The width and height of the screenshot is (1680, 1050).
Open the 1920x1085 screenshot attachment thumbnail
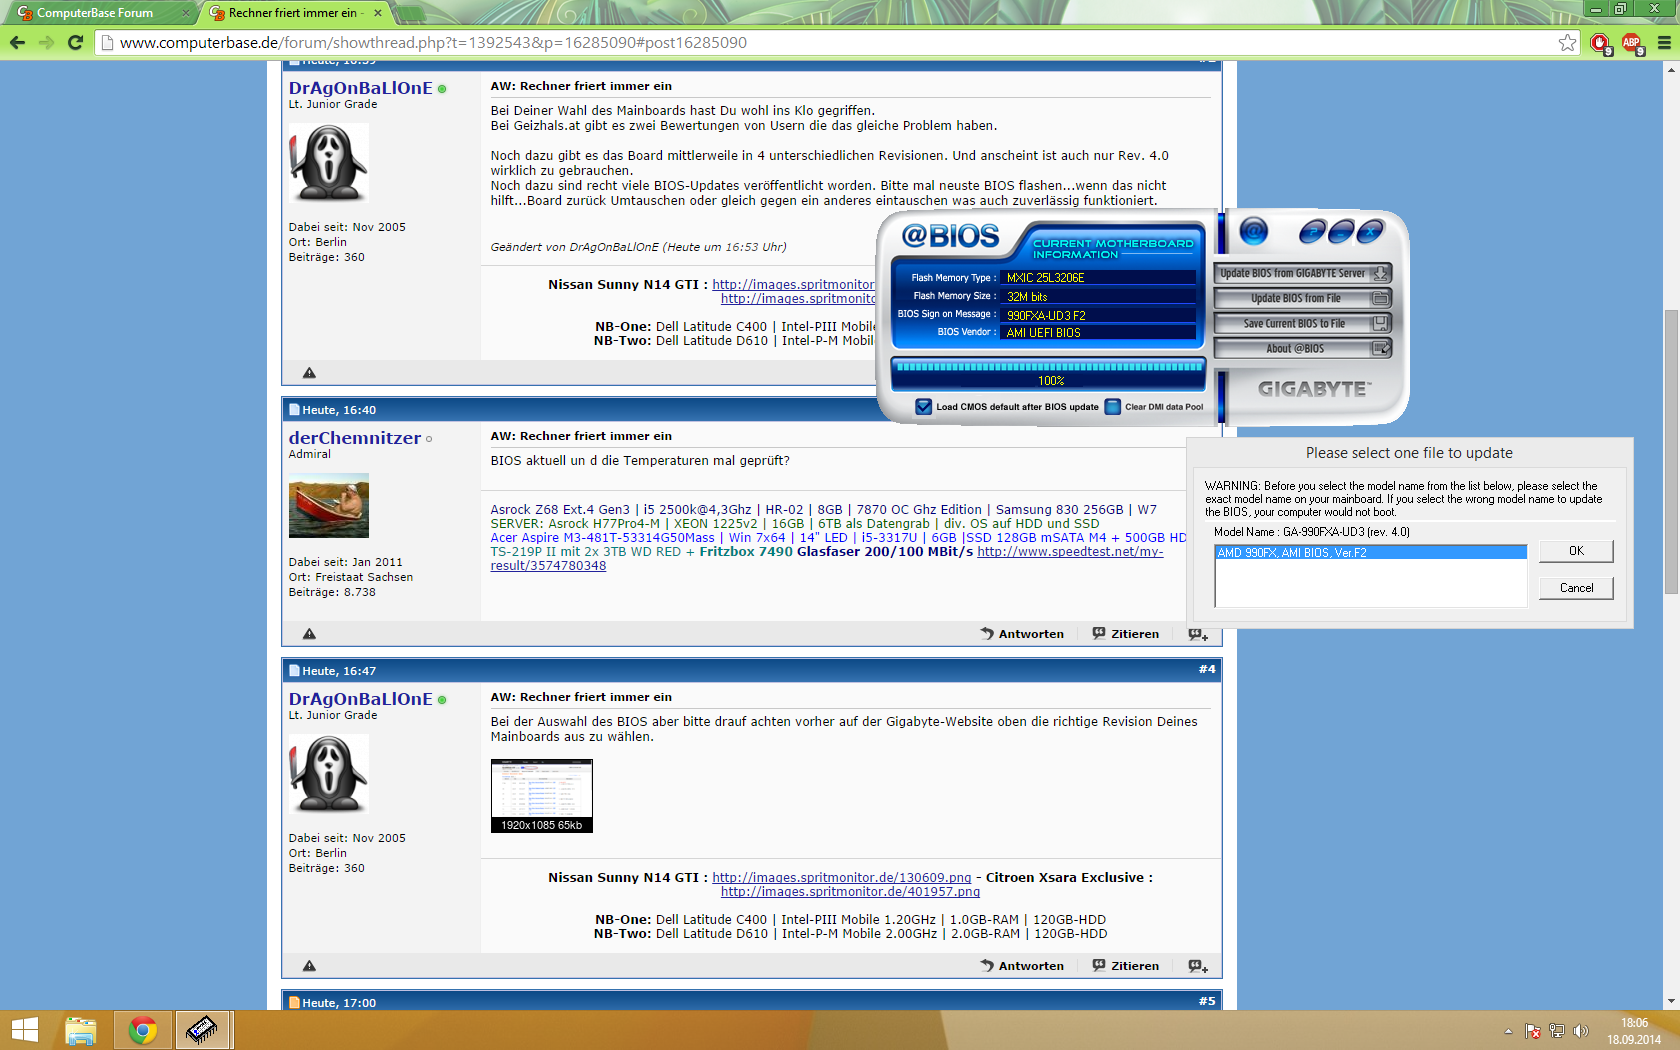(x=542, y=795)
